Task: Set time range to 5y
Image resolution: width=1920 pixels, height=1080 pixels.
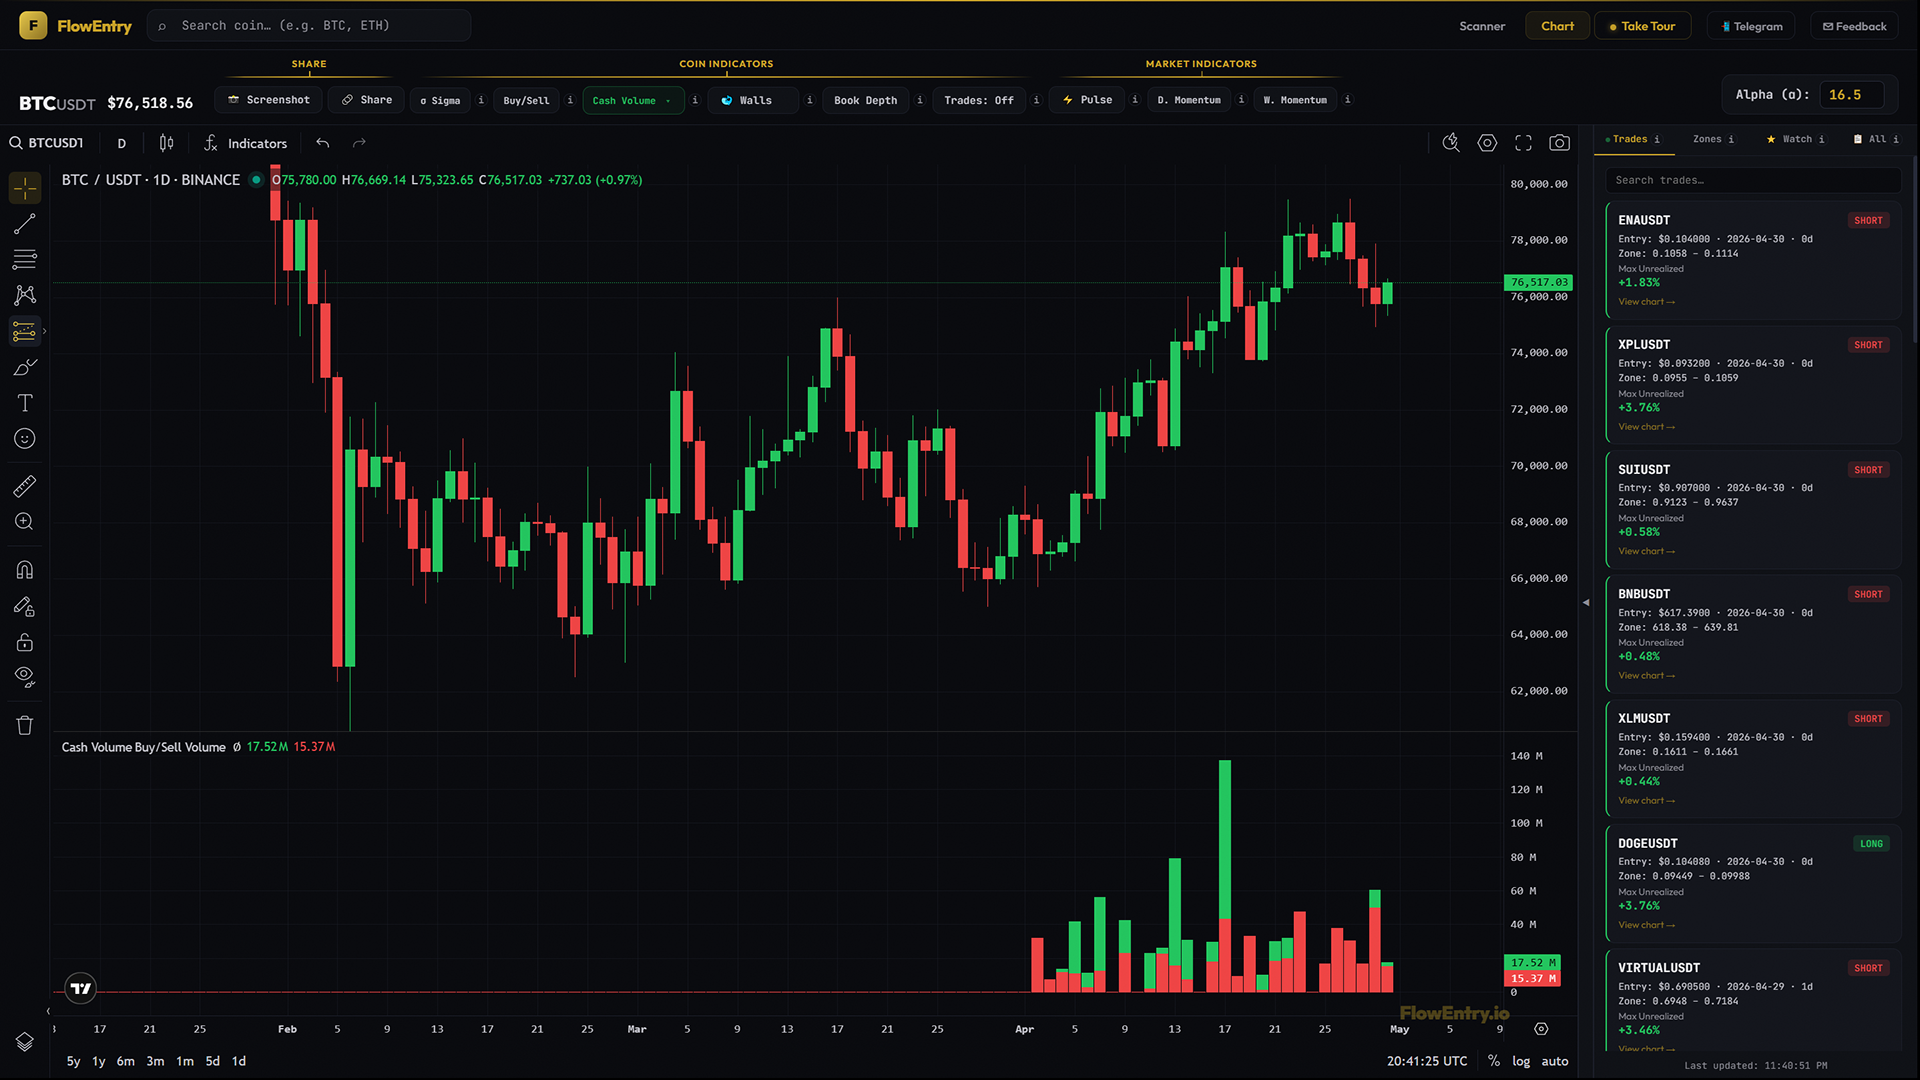Action: tap(73, 1061)
